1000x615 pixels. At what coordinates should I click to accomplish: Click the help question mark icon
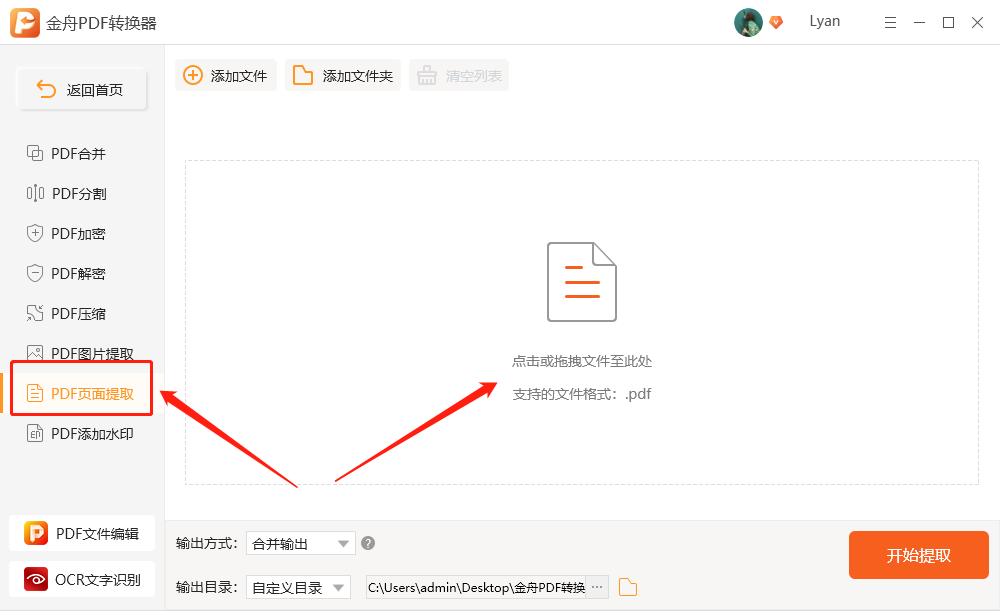(367, 543)
